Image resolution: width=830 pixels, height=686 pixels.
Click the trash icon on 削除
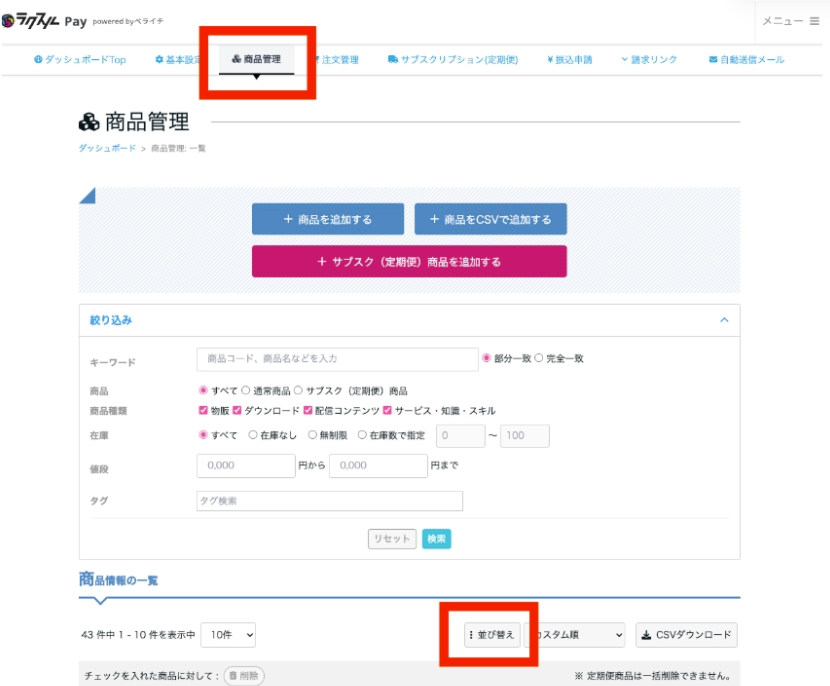[233, 675]
